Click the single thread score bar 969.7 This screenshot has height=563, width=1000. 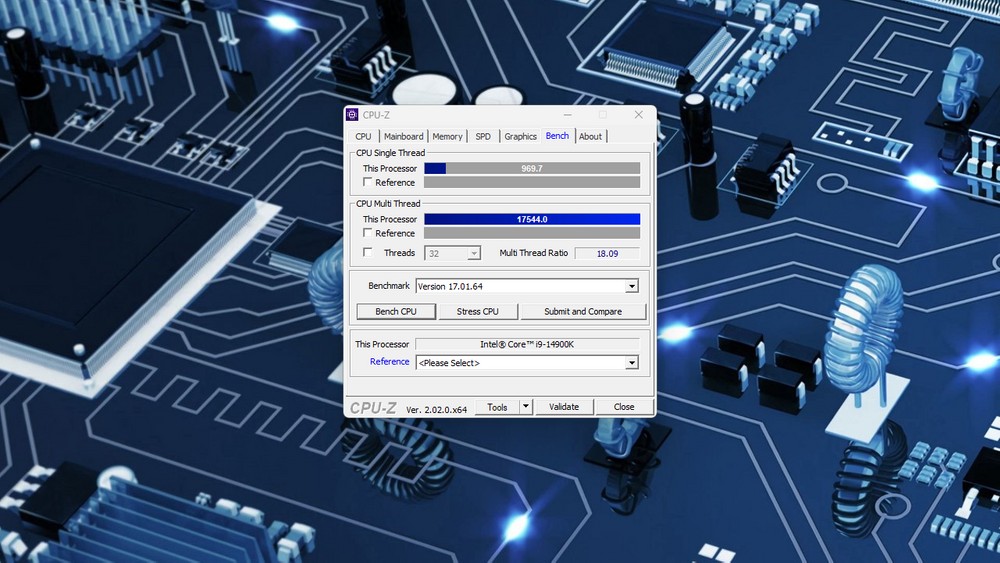(532, 168)
